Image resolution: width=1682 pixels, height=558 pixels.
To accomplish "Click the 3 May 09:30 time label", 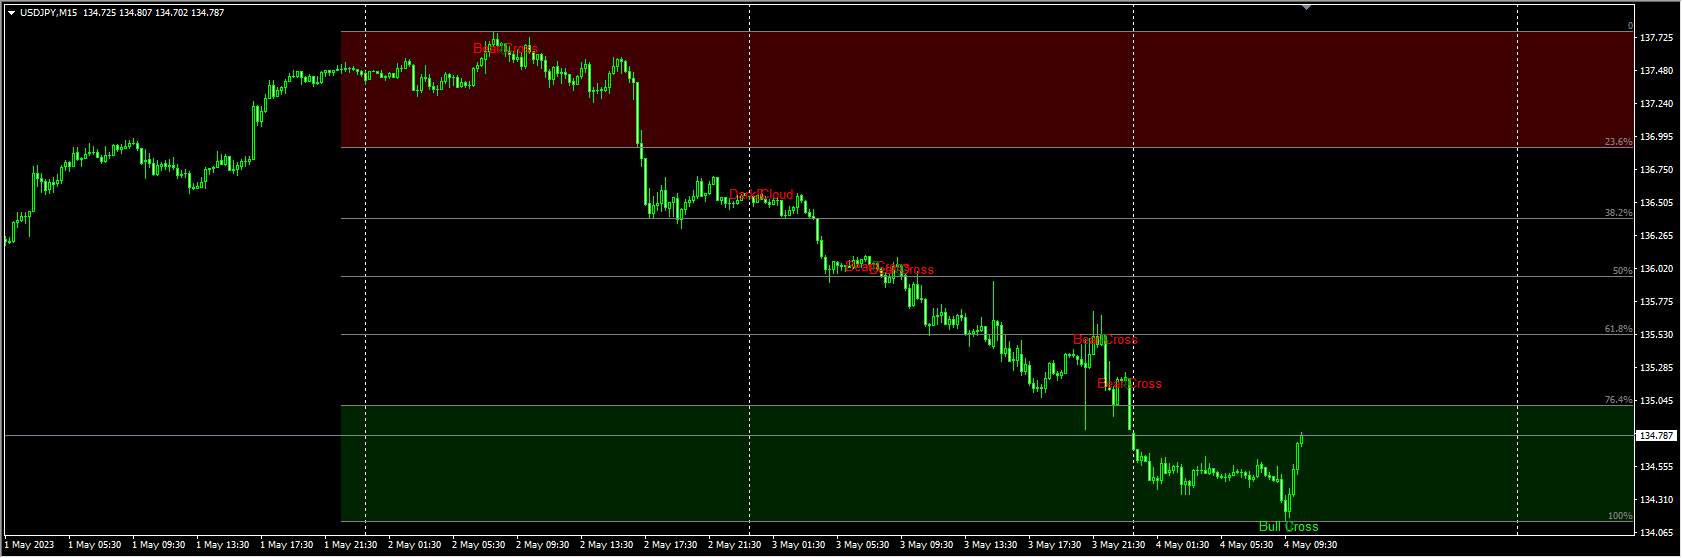I will 927,545.
